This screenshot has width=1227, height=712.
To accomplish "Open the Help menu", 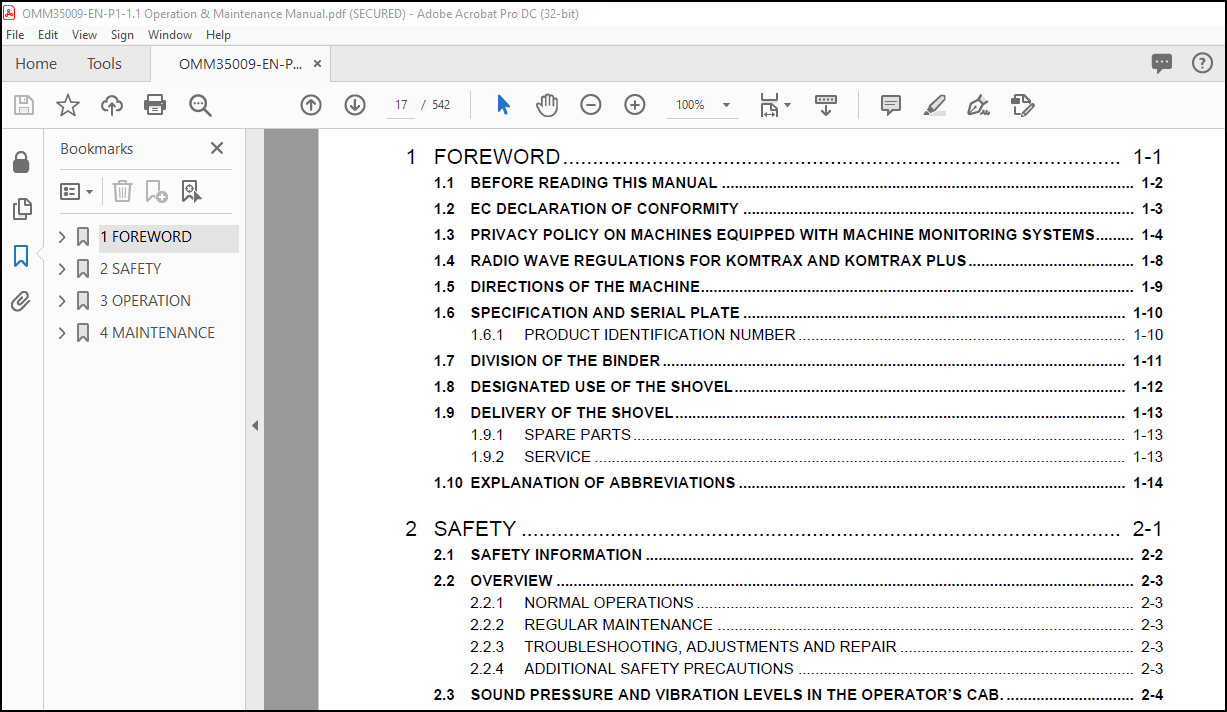I will click(x=218, y=35).
